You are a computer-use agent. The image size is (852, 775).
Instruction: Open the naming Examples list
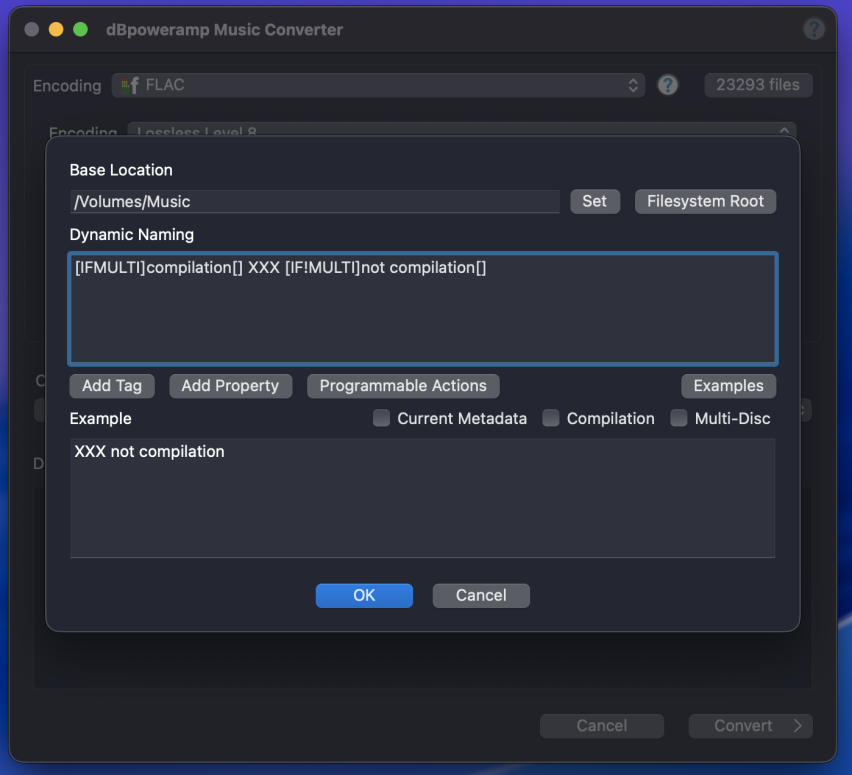tap(728, 386)
